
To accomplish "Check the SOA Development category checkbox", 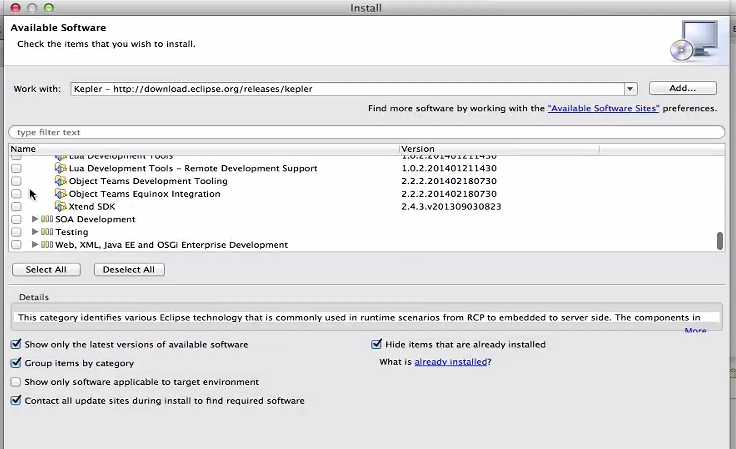I will point(16,219).
